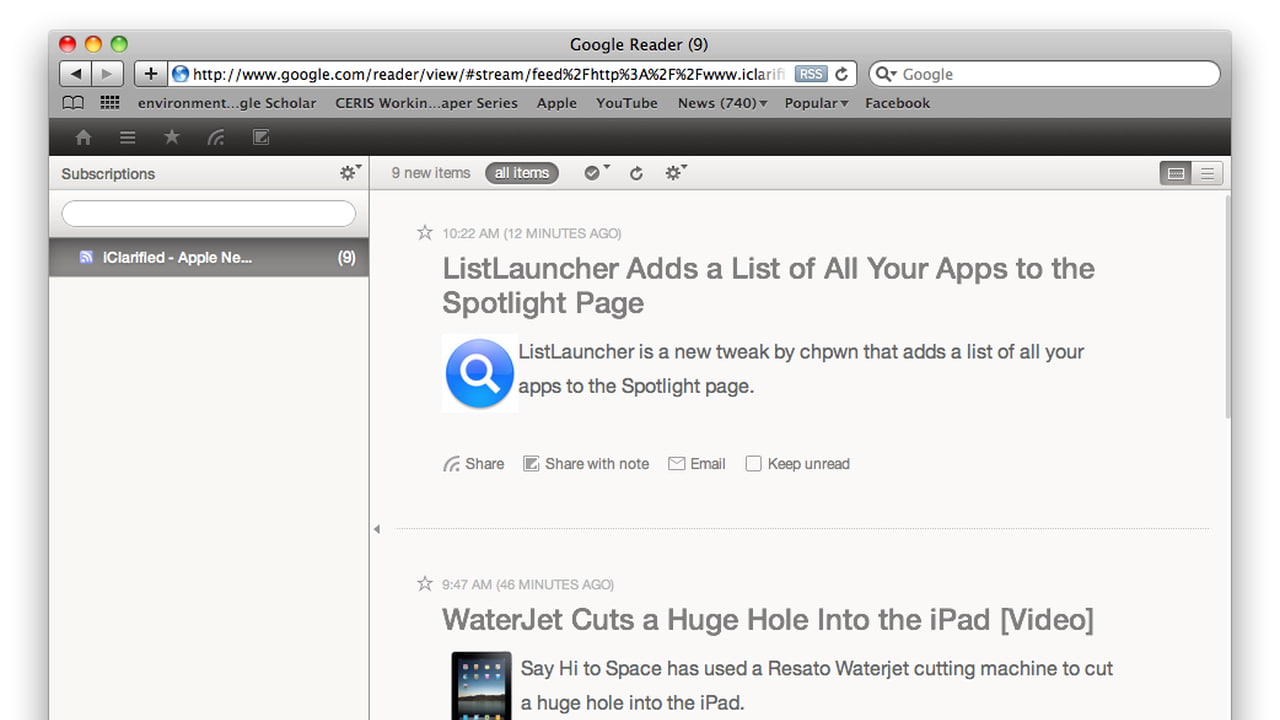The height and width of the screenshot is (720, 1280).
Task: Click the URL address field
Action: coord(489,74)
